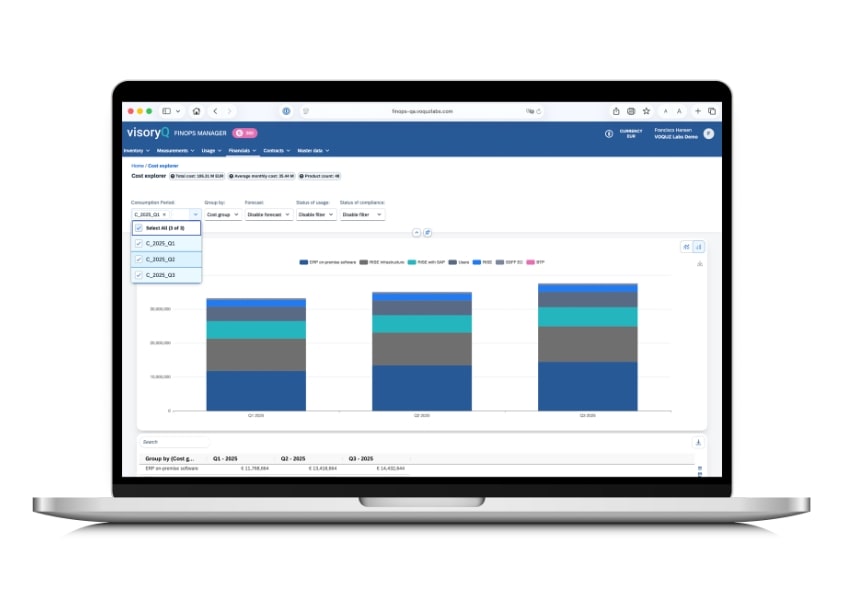Open the Group by Cost group dropdown
Viewport: 844px width, 589px height.
[222, 215]
